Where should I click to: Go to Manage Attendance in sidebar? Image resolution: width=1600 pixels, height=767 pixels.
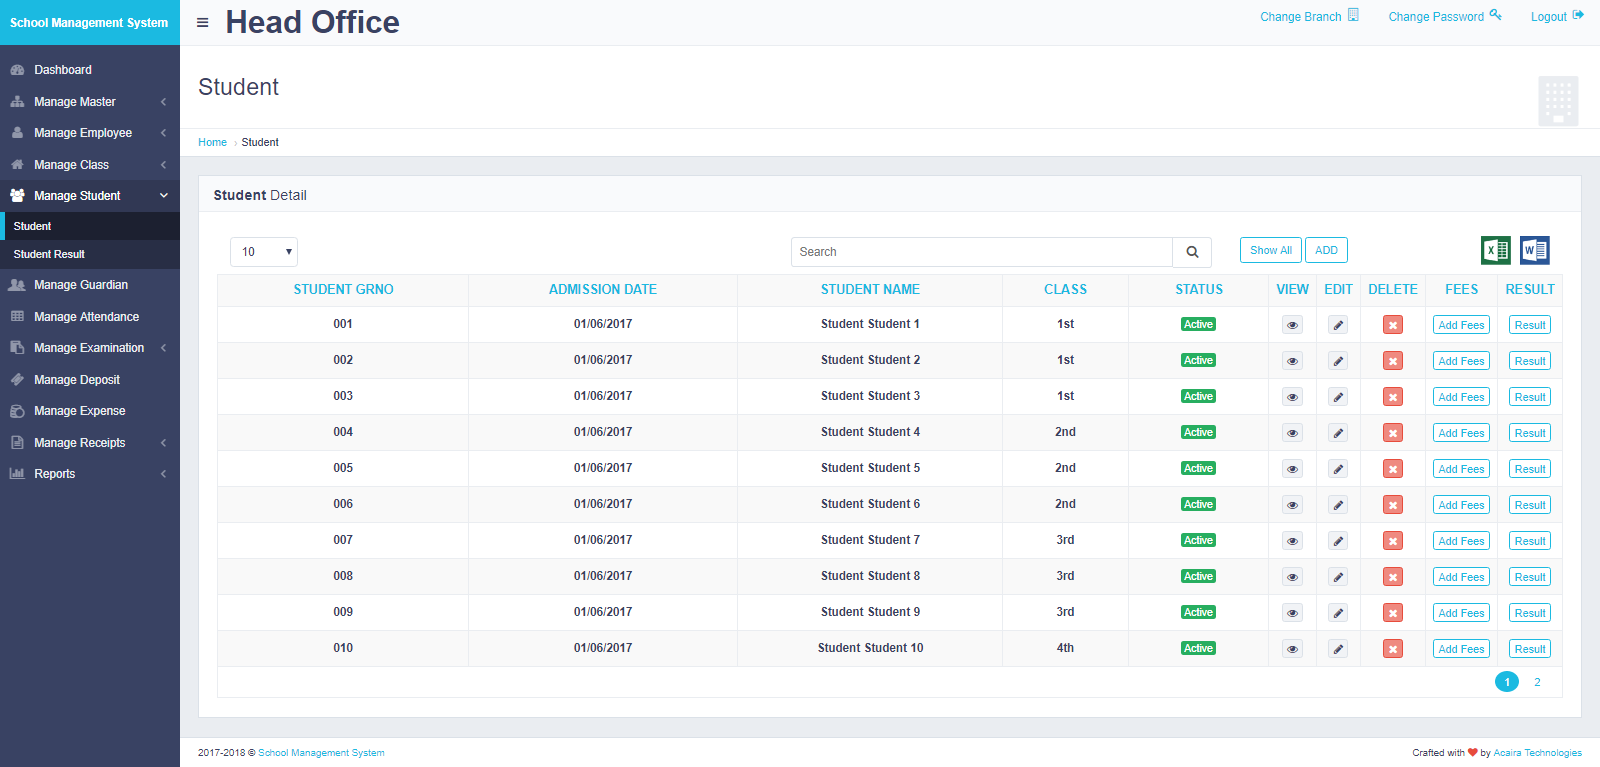[86, 317]
